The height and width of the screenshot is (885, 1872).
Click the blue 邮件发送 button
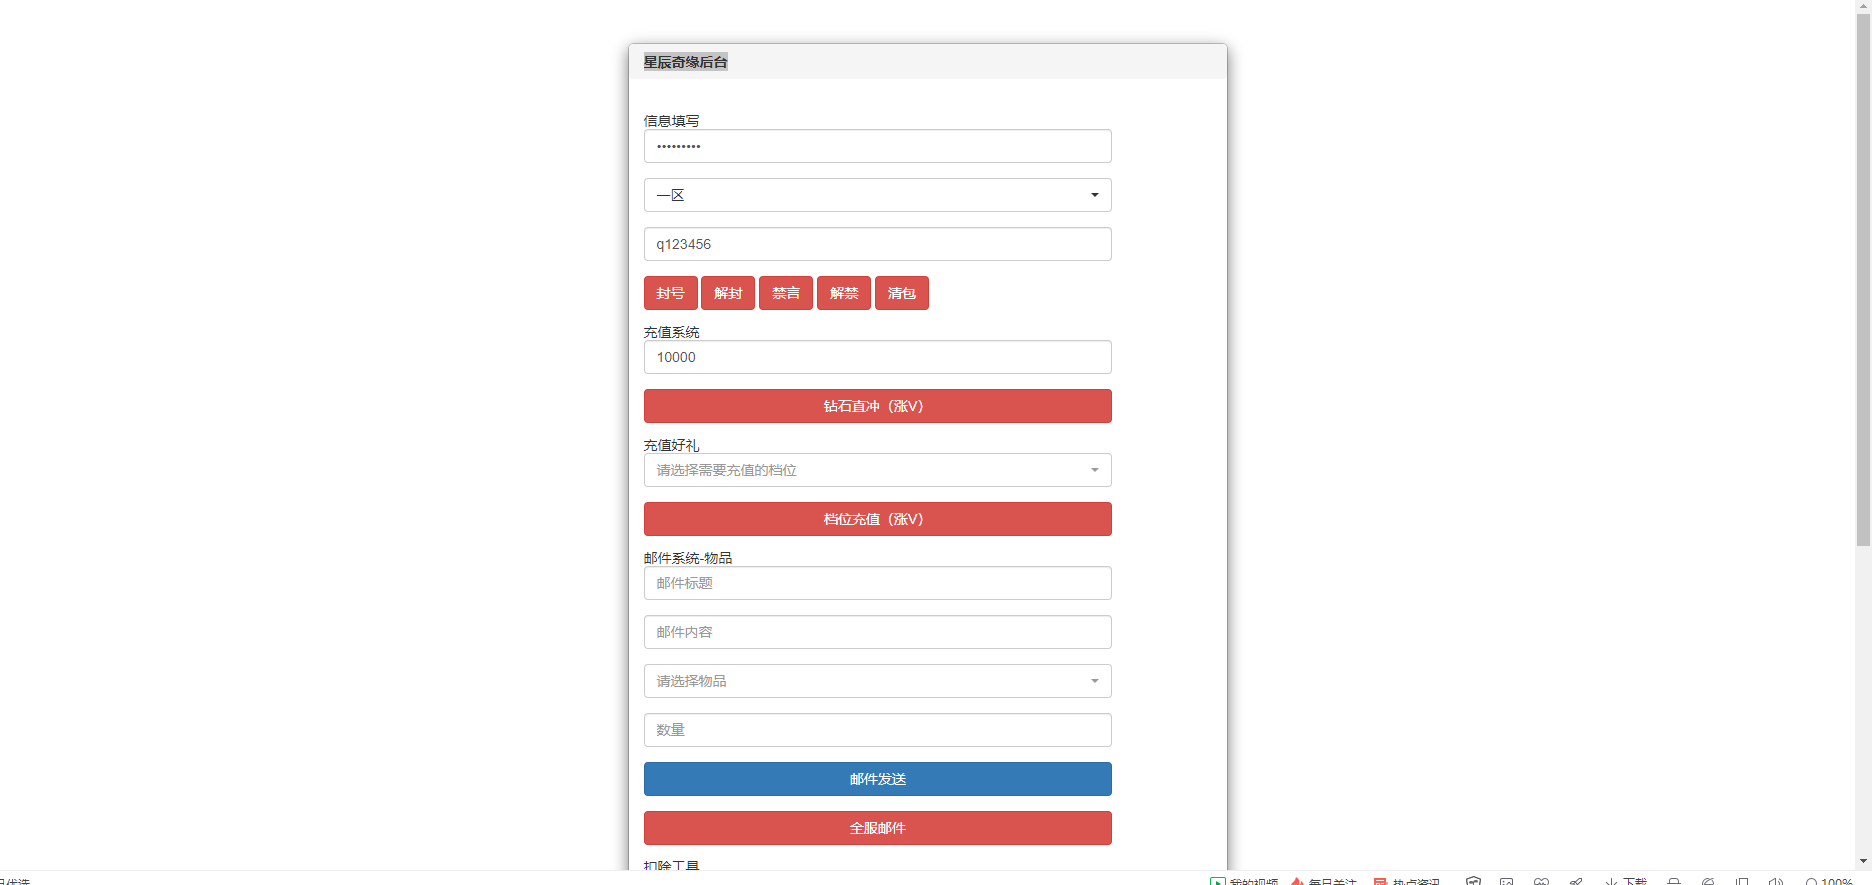point(877,779)
